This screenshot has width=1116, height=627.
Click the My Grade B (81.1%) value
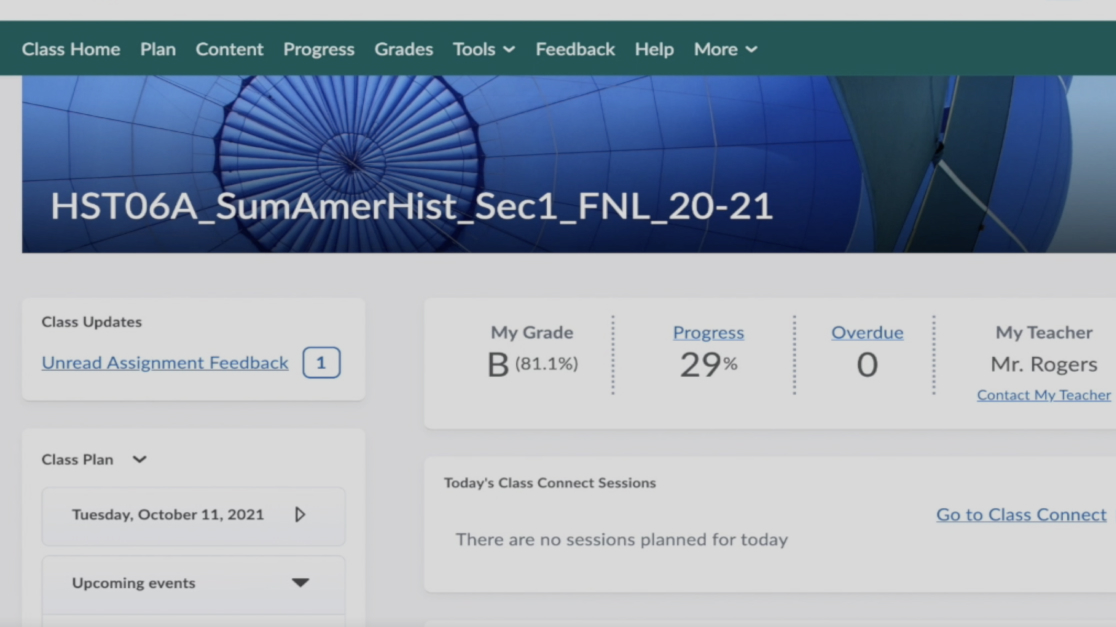(x=532, y=365)
